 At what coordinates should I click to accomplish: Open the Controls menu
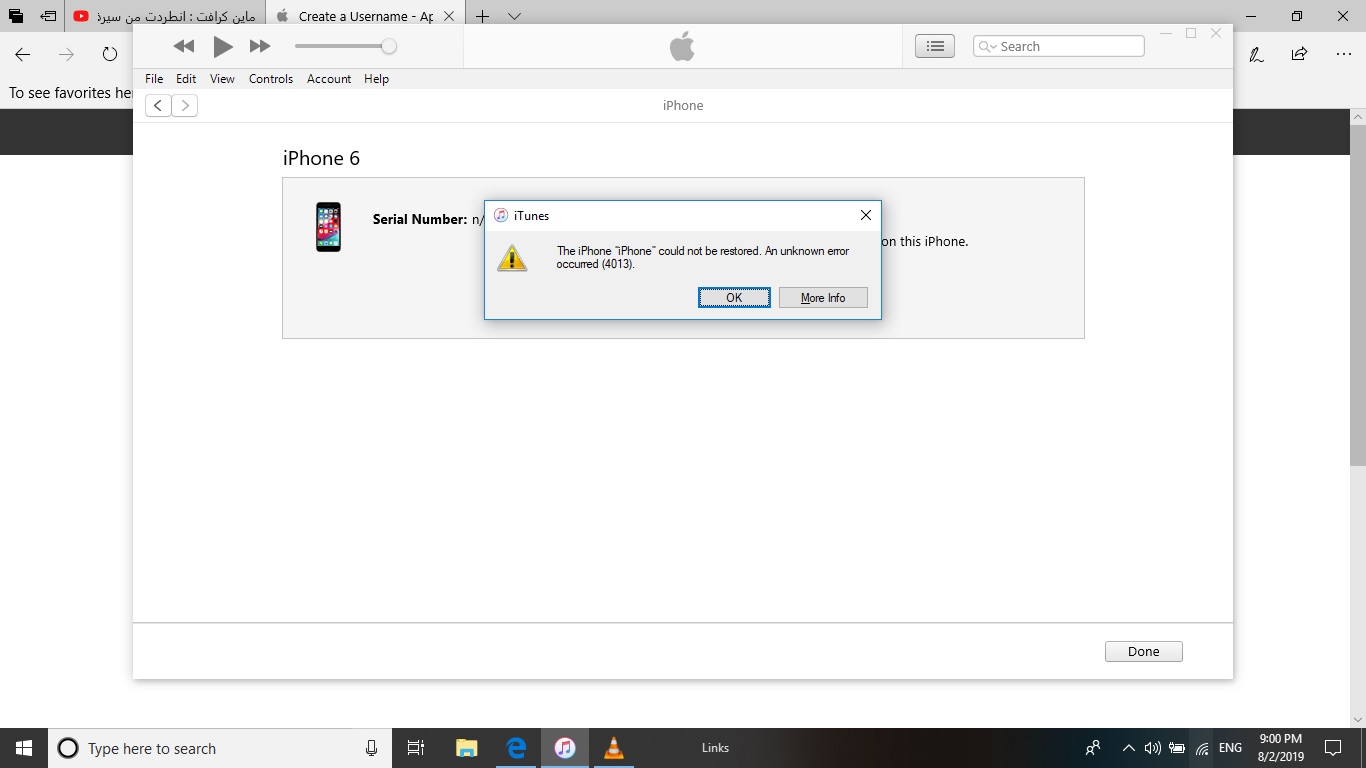(x=271, y=79)
